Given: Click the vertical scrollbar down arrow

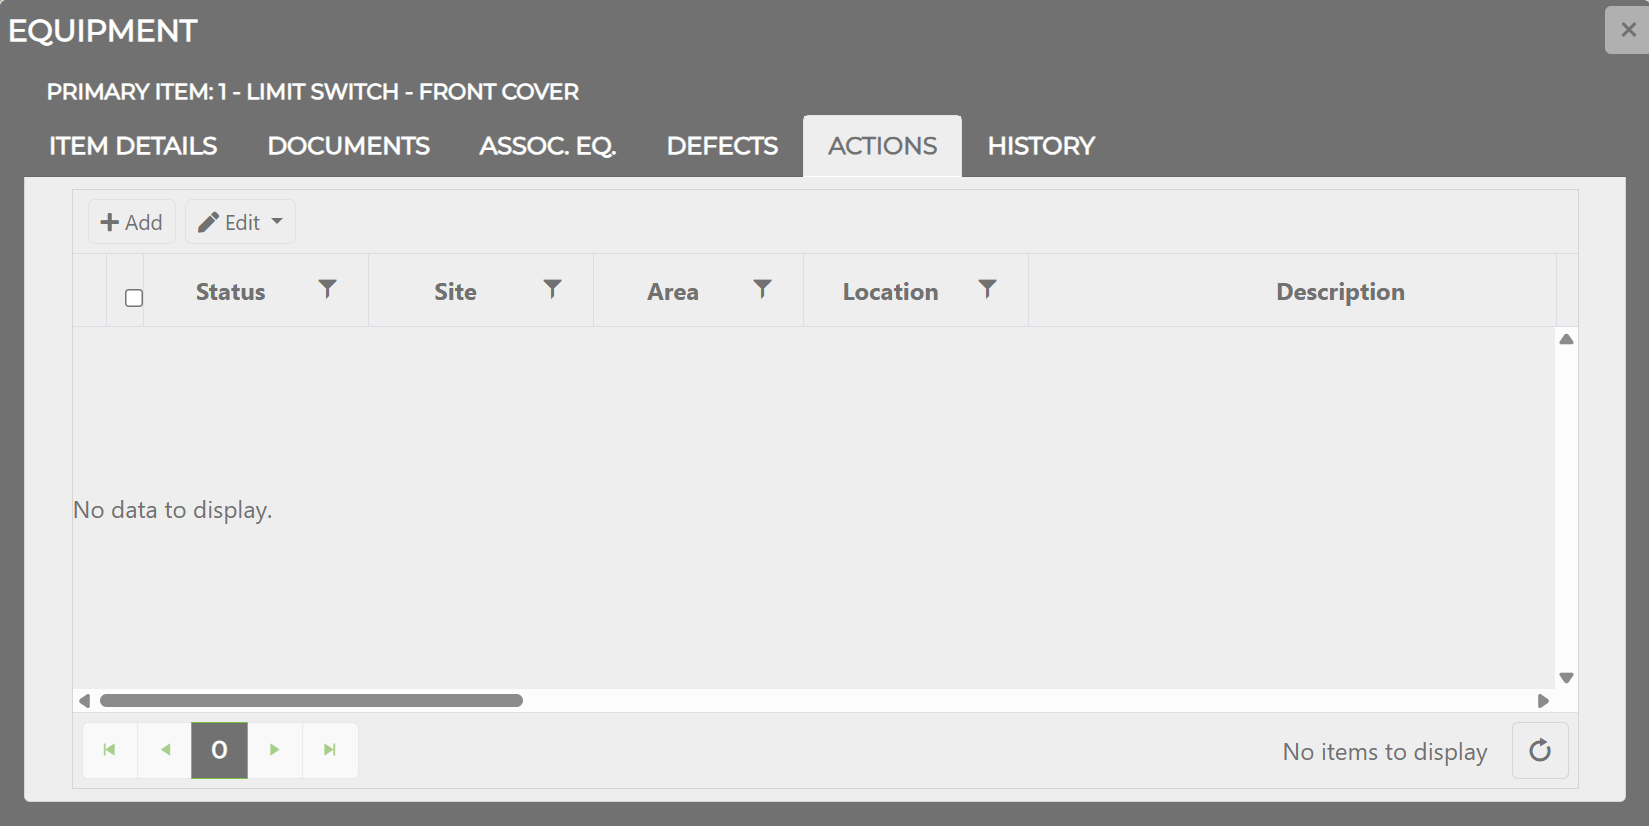Looking at the screenshot, I should click(x=1566, y=678).
